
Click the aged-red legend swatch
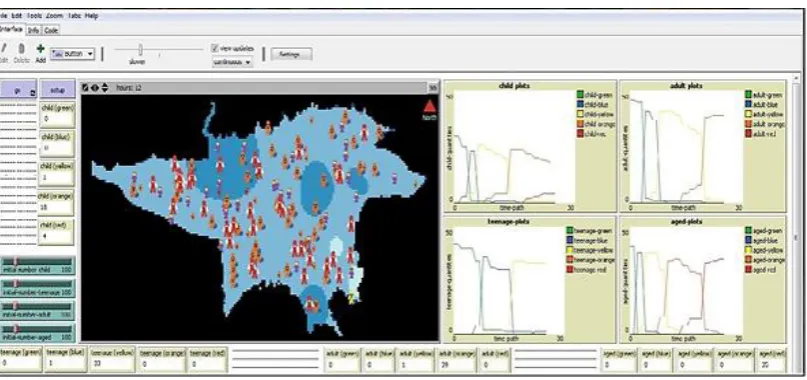[x=748, y=270]
